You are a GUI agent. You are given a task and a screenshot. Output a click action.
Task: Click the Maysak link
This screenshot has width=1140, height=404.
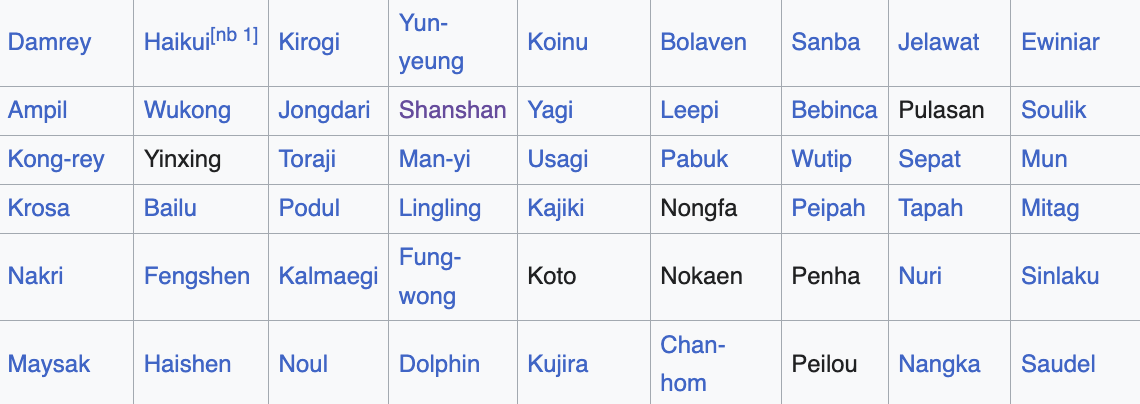49,364
